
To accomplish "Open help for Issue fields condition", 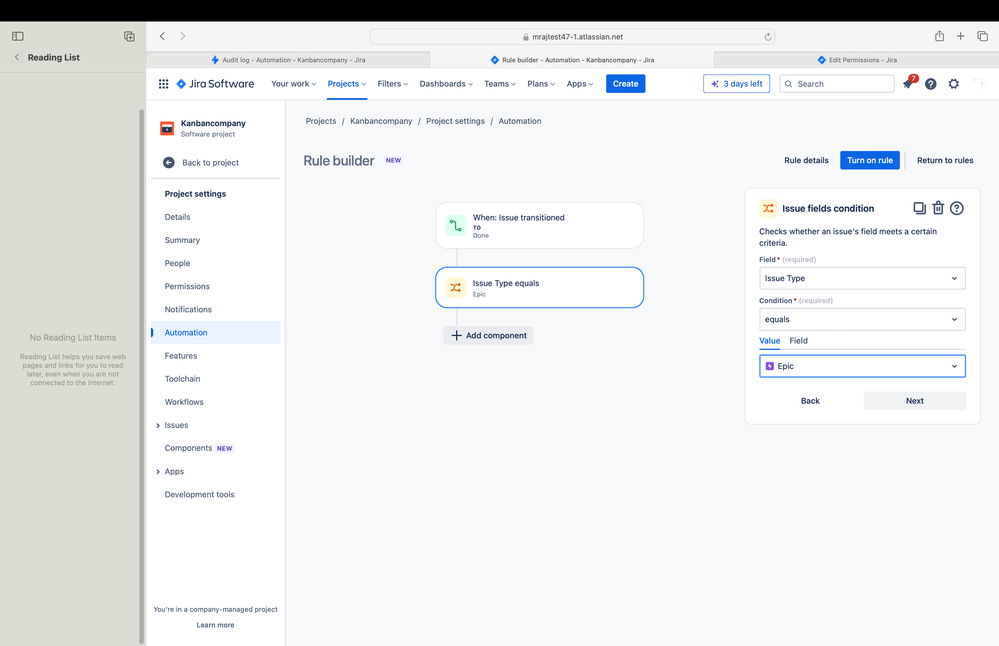I will click(x=957, y=208).
